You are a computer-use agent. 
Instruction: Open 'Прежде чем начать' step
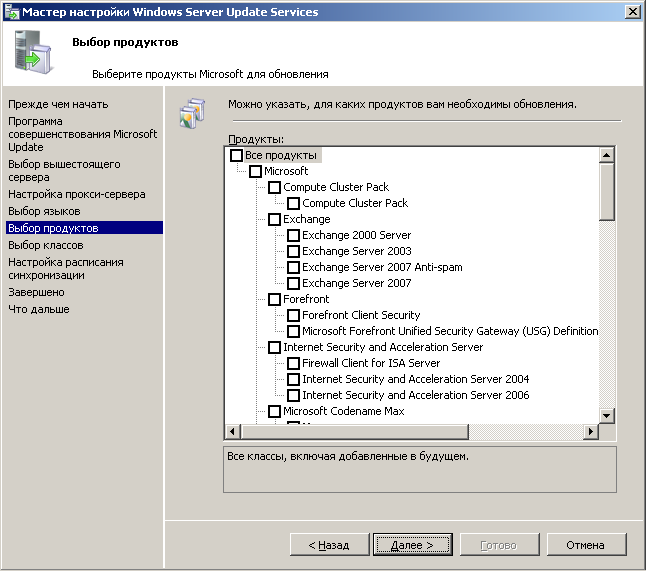[x=58, y=104]
